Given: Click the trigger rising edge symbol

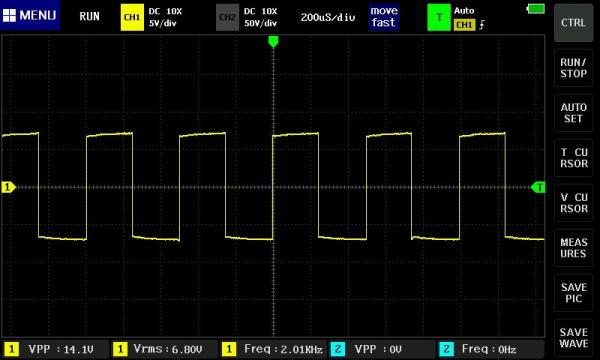Looking at the screenshot, I should 482,25.
